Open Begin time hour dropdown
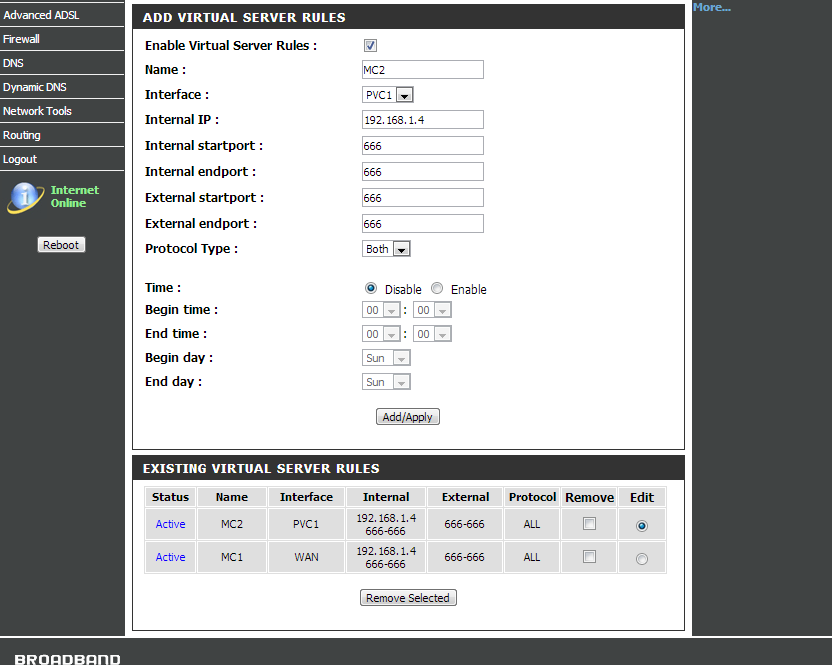This screenshot has width=832, height=665. (x=381, y=310)
